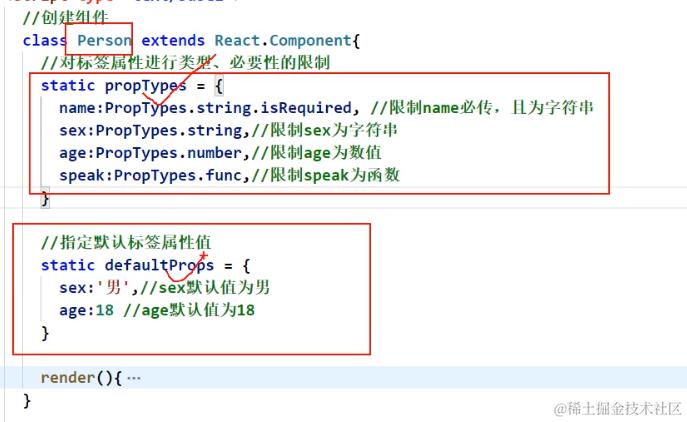Click the closing brace of defaultProps
The height and width of the screenshot is (422, 687).
coord(45,333)
